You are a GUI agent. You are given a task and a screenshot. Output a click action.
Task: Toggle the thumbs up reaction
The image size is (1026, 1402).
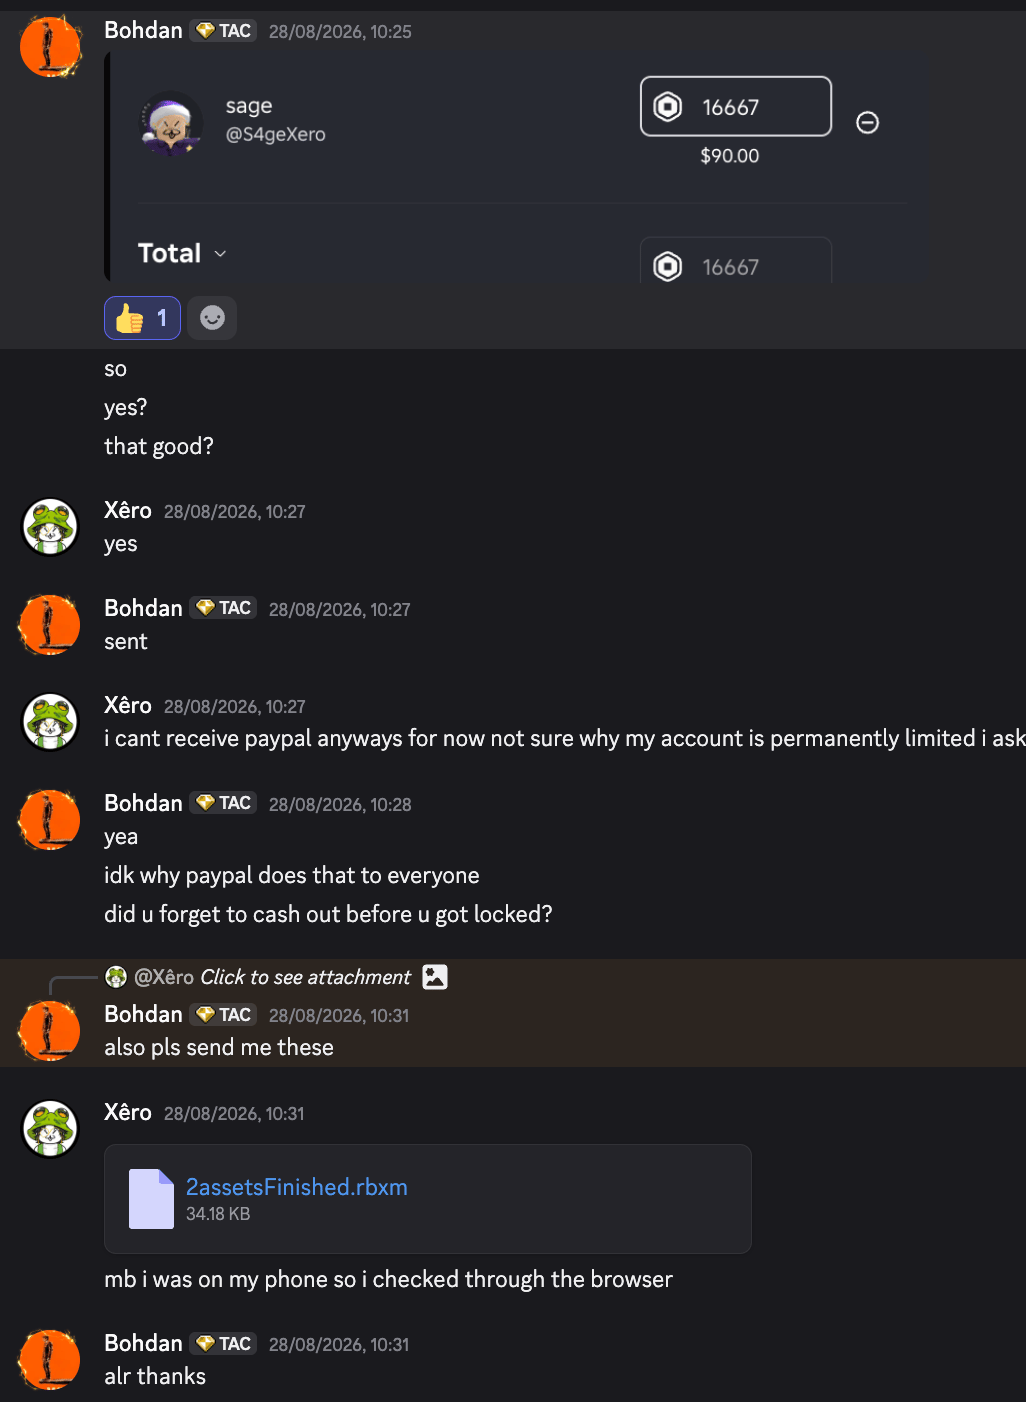click(142, 318)
